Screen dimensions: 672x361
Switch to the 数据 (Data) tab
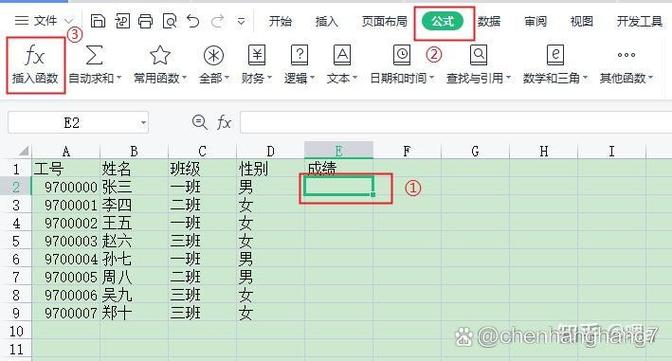pyautogui.click(x=489, y=21)
